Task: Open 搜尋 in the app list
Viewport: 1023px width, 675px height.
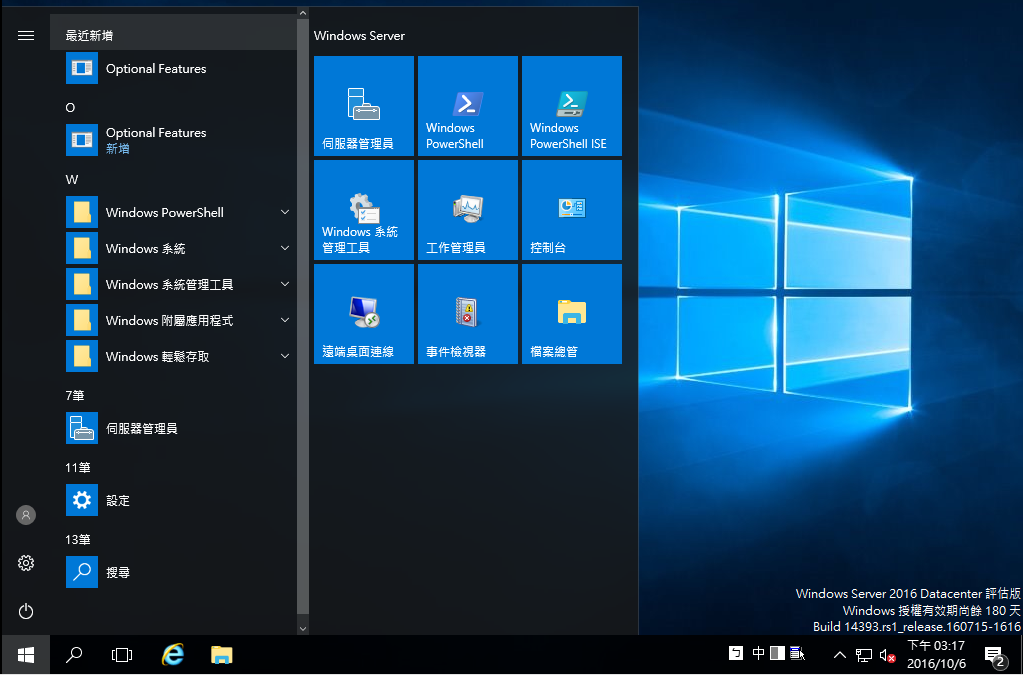Action: coord(174,572)
